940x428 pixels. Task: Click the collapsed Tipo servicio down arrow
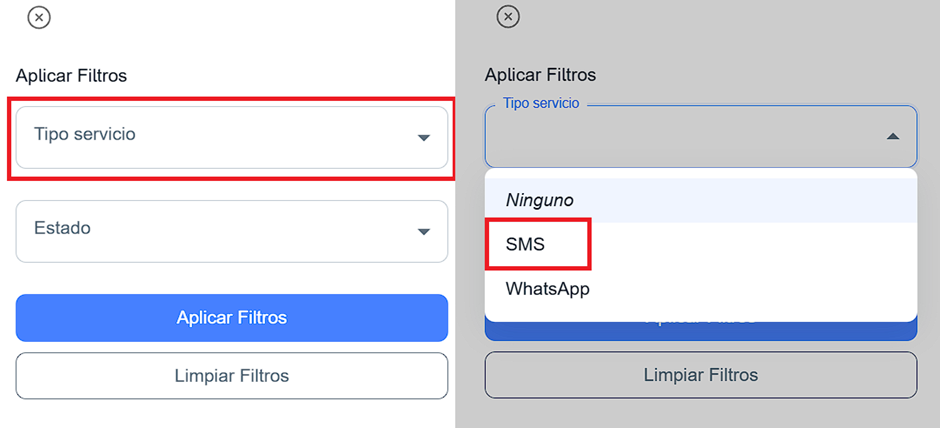click(424, 138)
